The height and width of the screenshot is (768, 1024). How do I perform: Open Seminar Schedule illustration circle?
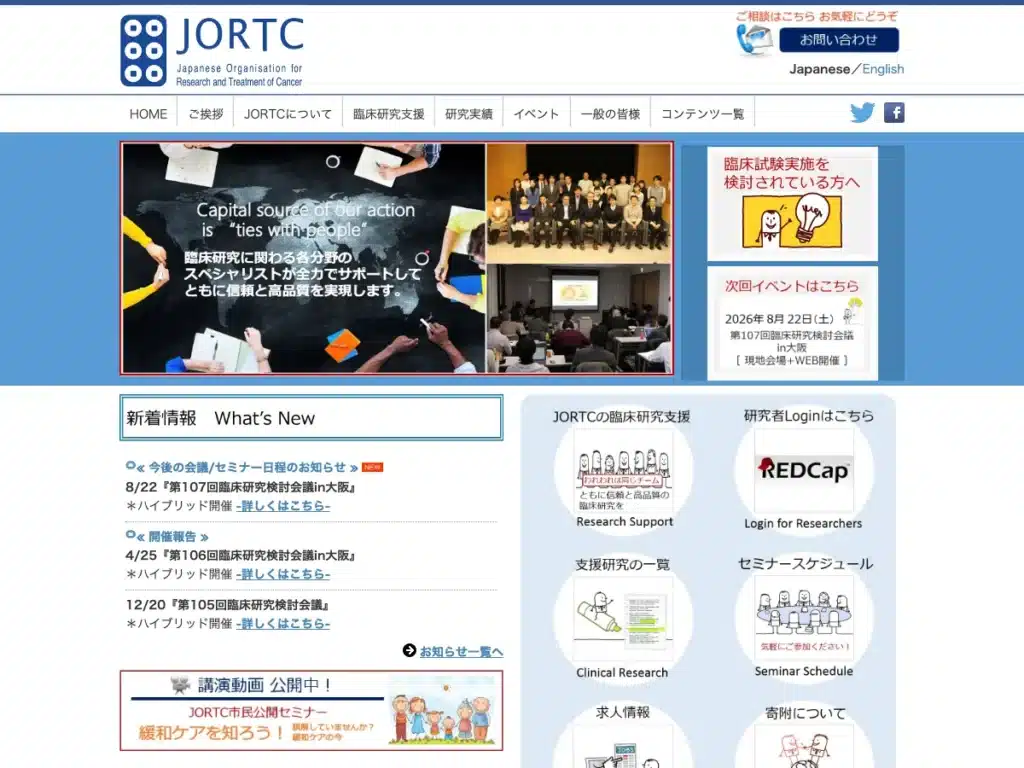[804, 618]
